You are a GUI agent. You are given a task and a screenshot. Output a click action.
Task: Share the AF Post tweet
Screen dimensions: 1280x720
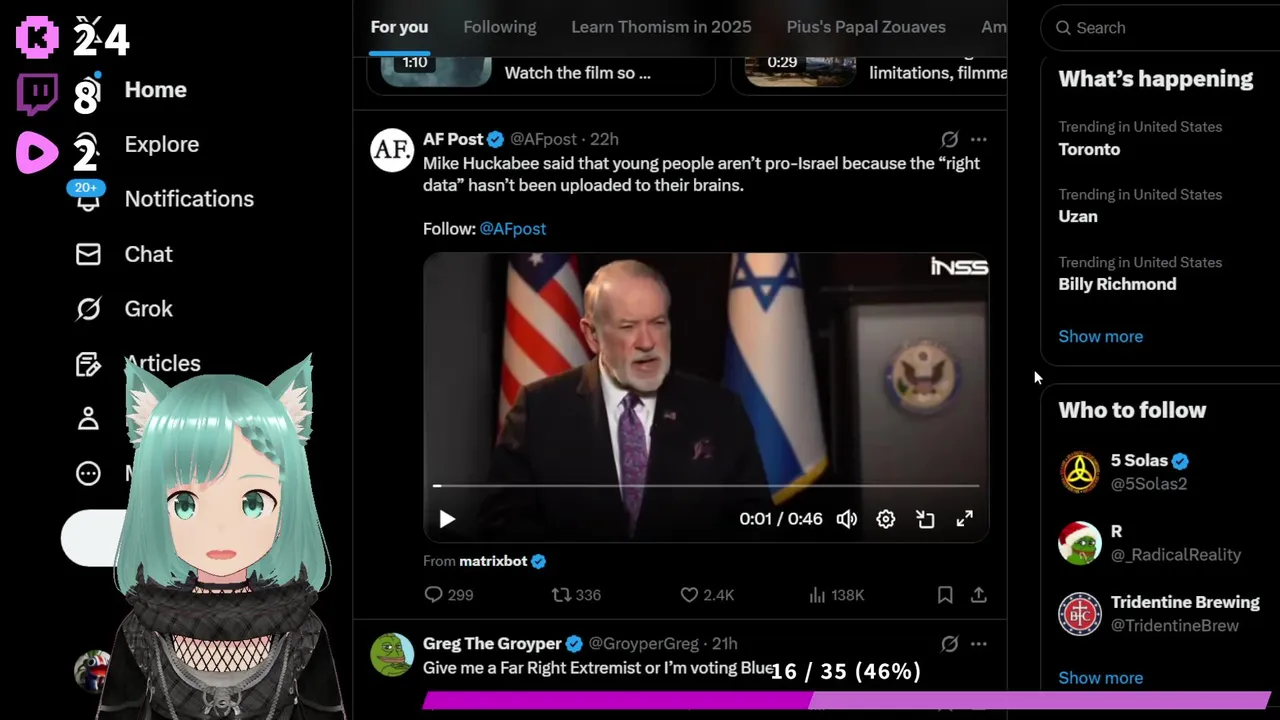pyautogui.click(x=979, y=595)
